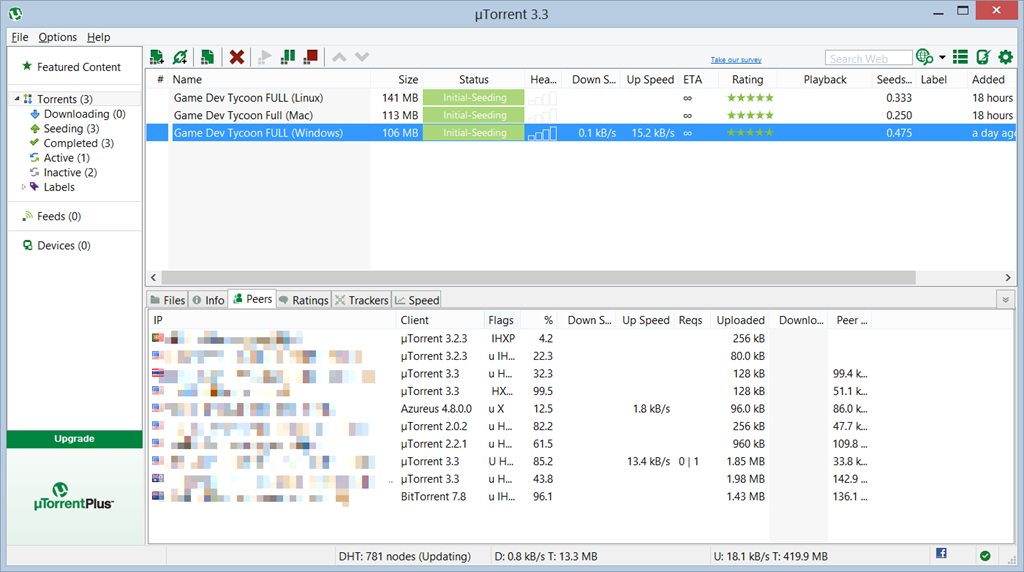Screen dimensions: 1024x572
Task: Click the Upgrade button
Action: [74, 439]
